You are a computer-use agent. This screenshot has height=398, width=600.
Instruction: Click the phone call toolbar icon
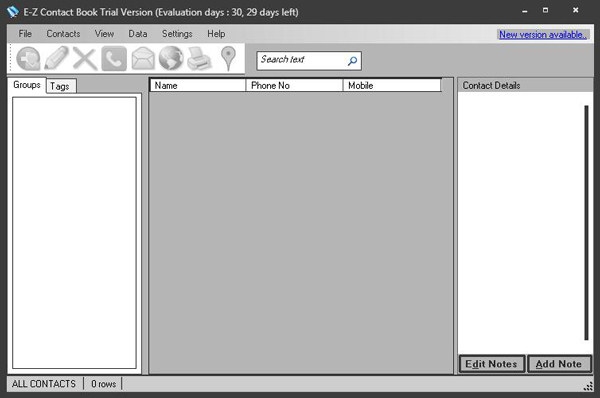pos(114,59)
